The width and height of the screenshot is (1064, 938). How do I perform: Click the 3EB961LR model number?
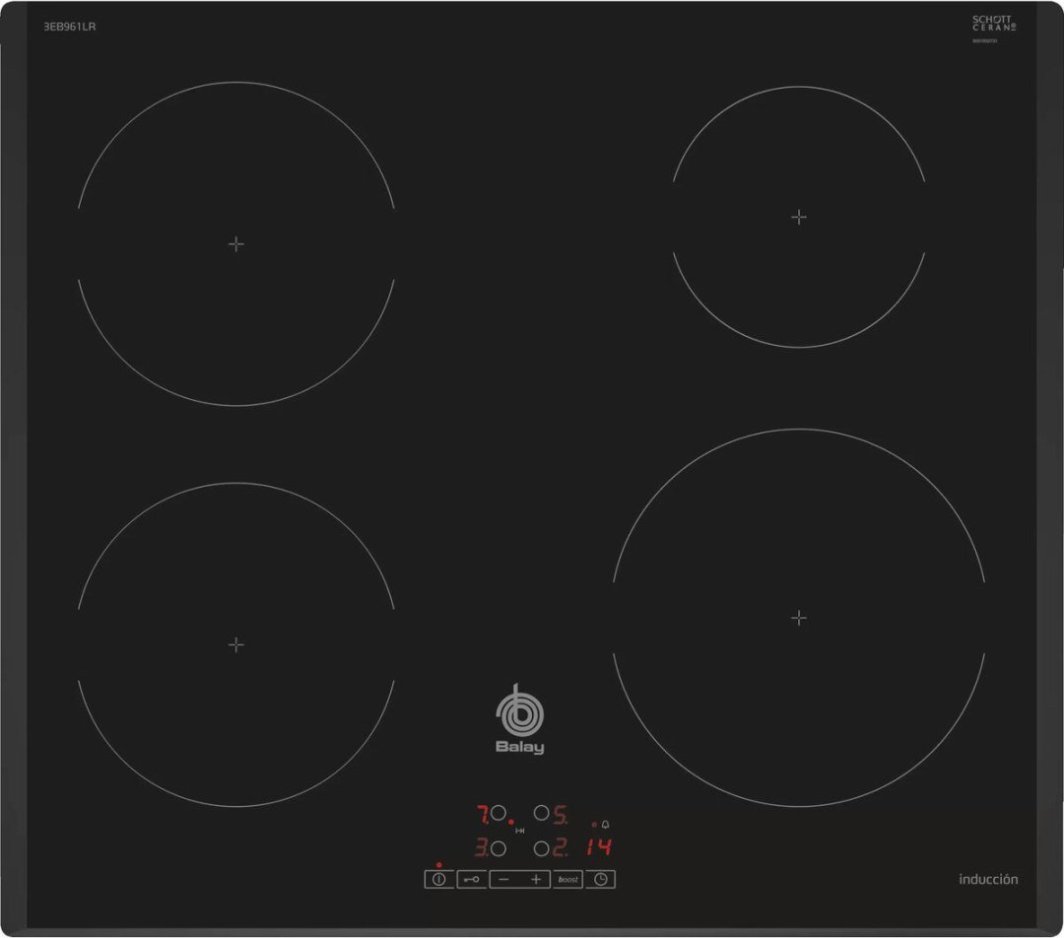click(69, 26)
